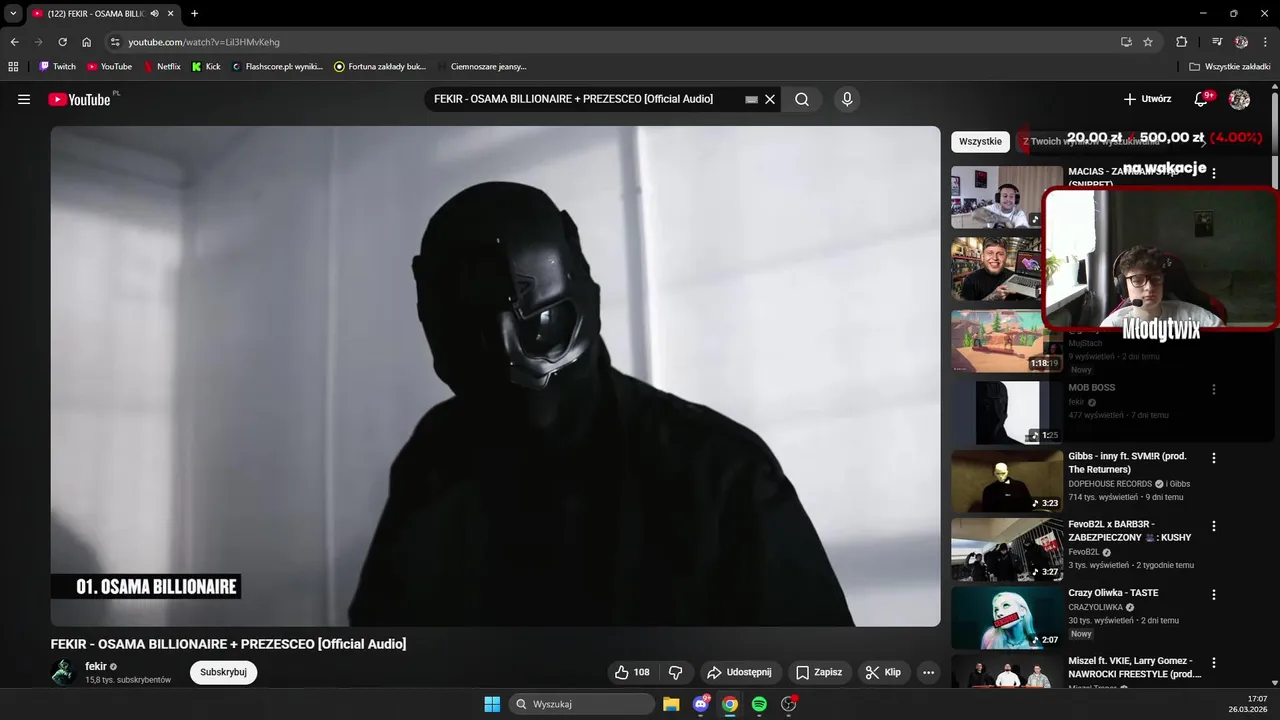Open options for Miszel ft. VKIE video
Screen dimensions: 1280x720
(x=1214, y=663)
